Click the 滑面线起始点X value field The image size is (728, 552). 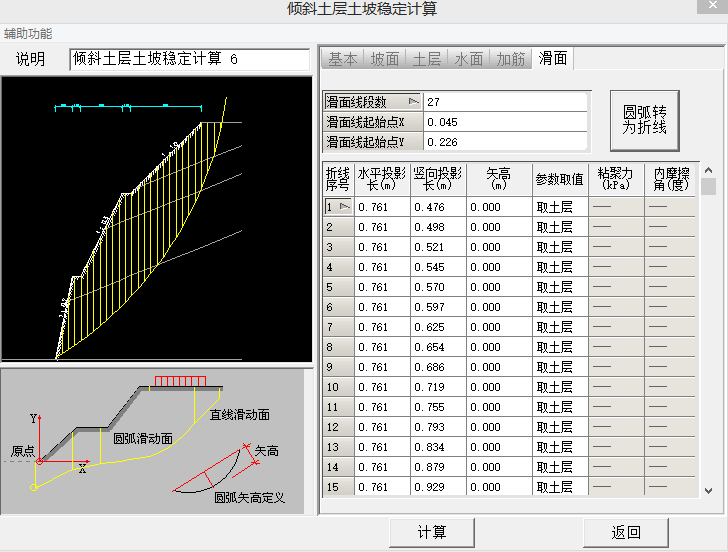505,122
